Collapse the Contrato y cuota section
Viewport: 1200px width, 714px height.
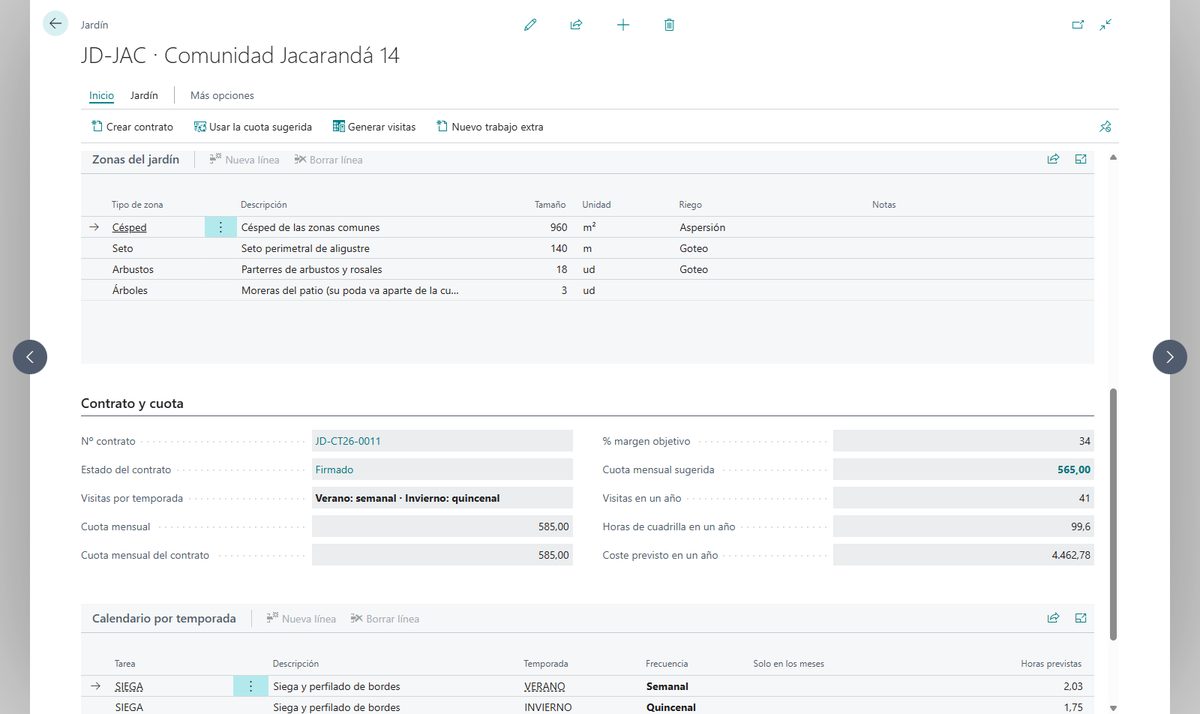click(132, 404)
